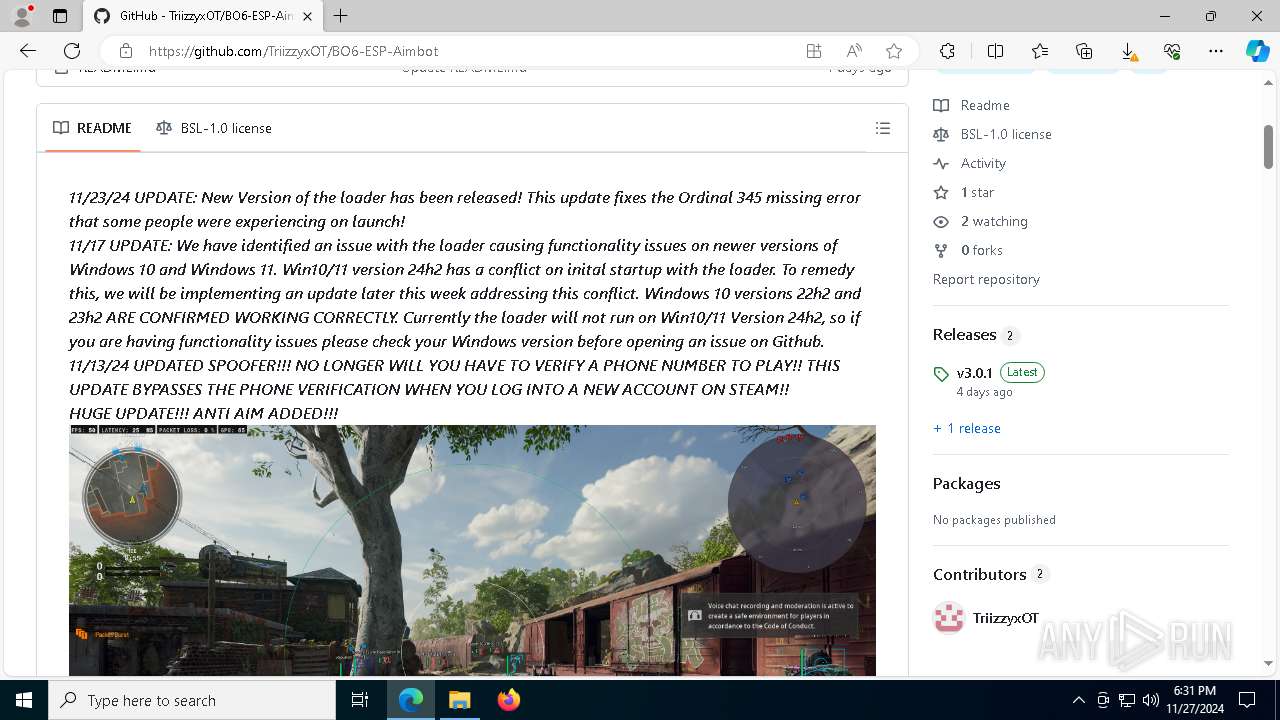
Task: Click the taskbar search box
Action: [x=192, y=700]
